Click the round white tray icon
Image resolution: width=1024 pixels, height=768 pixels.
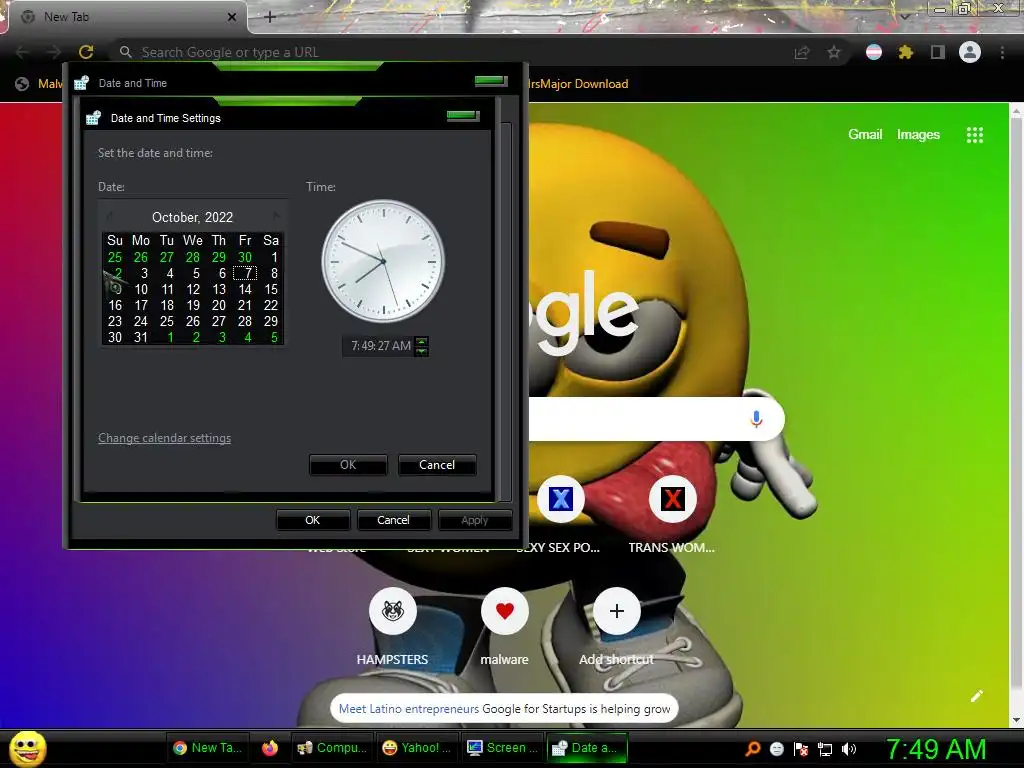coord(776,749)
